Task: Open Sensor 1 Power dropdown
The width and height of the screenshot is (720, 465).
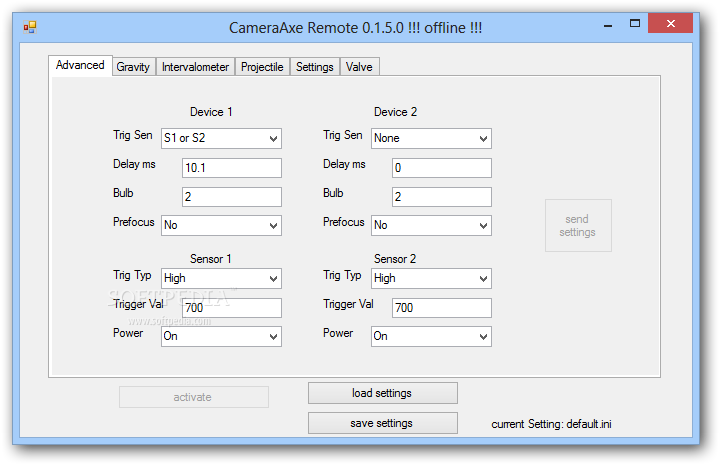Action: click(x=221, y=336)
